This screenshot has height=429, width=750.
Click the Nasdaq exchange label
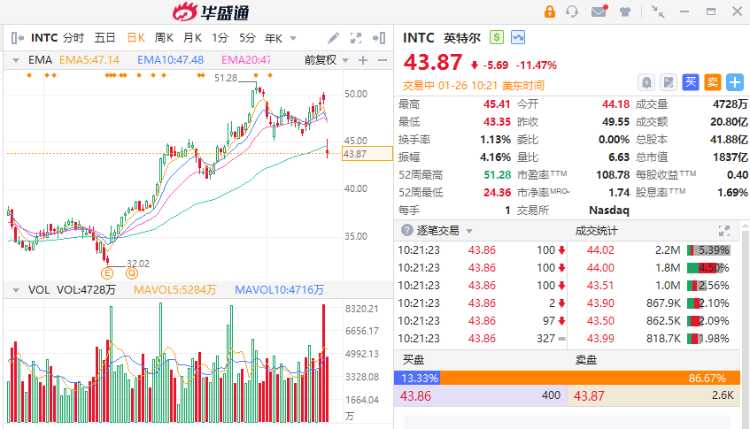click(609, 210)
